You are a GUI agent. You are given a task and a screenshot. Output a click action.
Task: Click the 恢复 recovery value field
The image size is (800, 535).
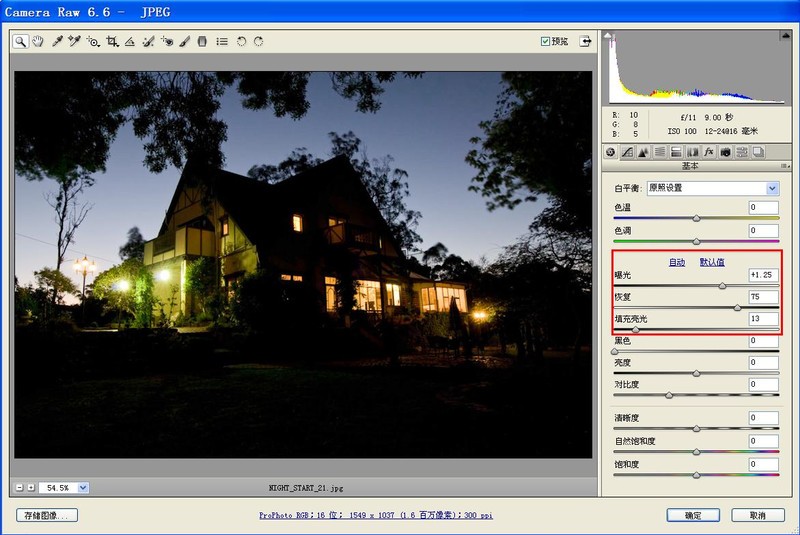763,297
